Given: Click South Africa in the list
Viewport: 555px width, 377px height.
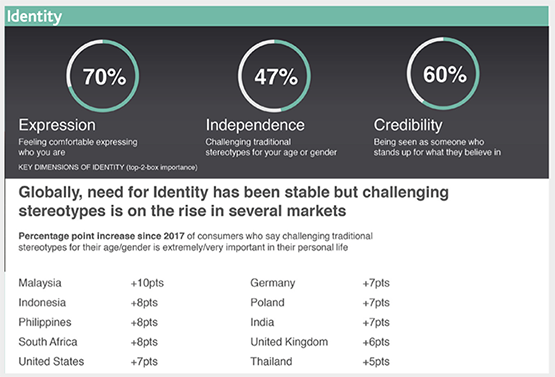Looking at the screenshot, I should (x=48, y=342).
